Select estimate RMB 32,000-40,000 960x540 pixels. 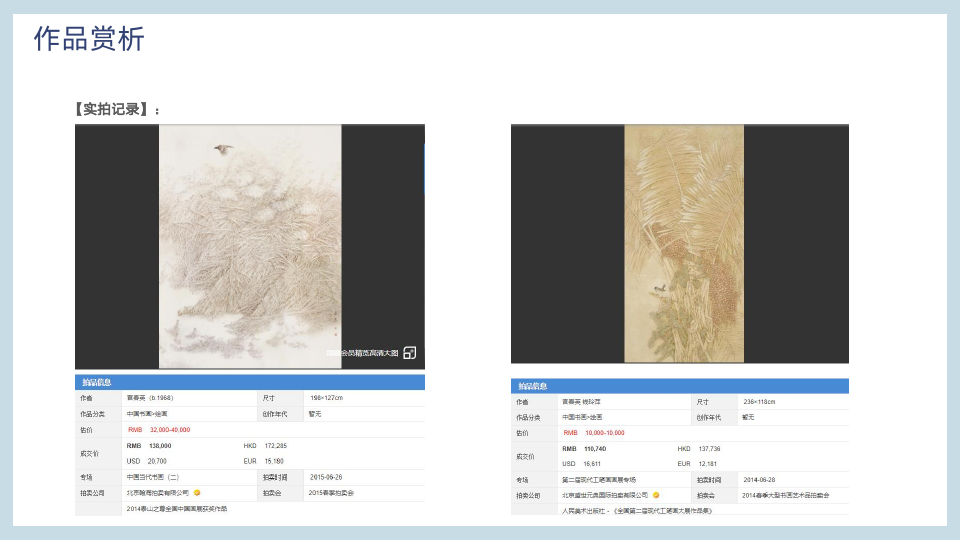pos(159,430)
